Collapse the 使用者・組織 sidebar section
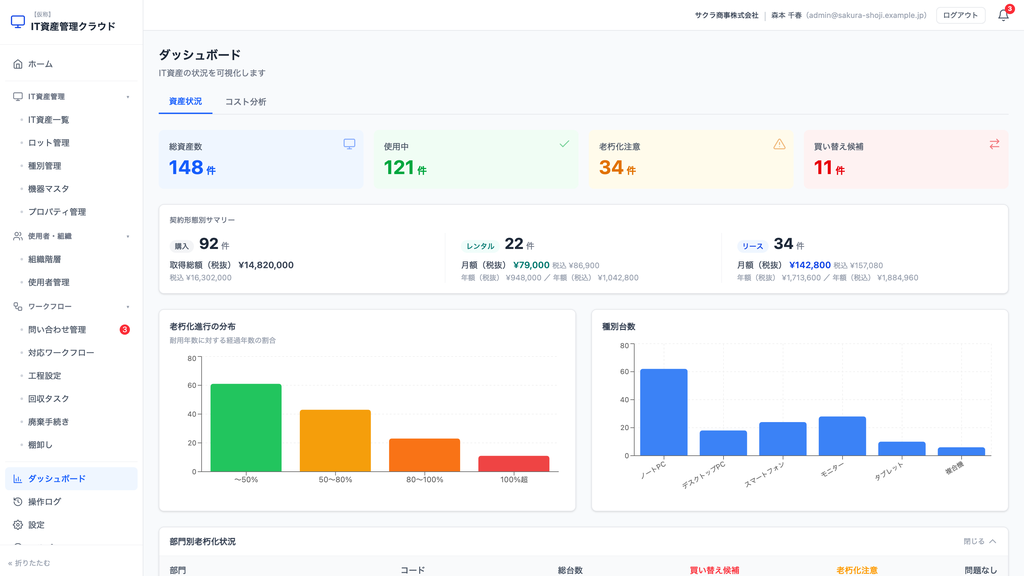This screenshot has height=576, width=1024. [x=71, y=236]
